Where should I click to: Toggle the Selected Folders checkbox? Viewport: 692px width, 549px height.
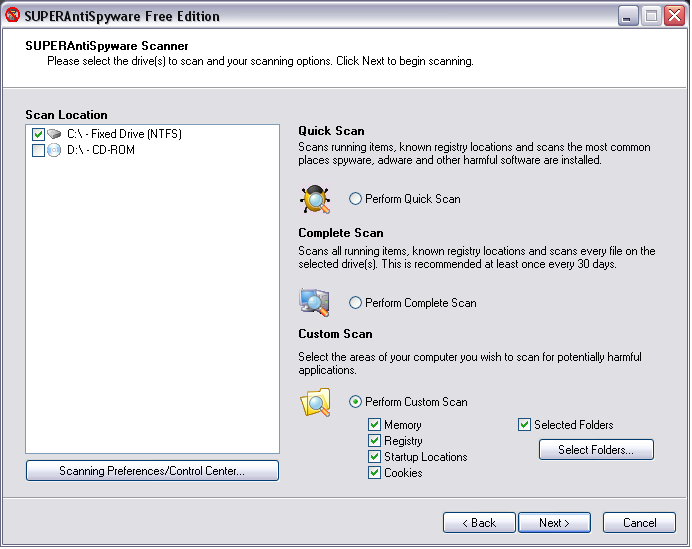pos(524,425)
